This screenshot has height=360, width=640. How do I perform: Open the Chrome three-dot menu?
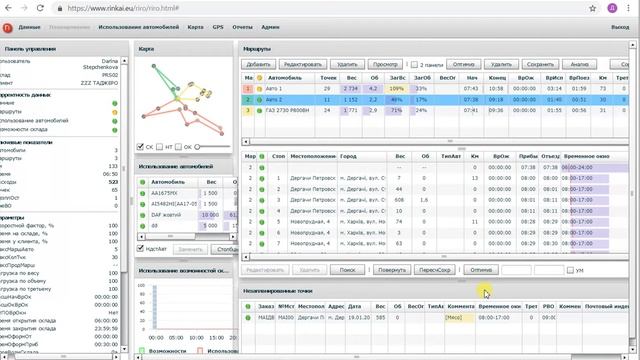click(629, 8)
